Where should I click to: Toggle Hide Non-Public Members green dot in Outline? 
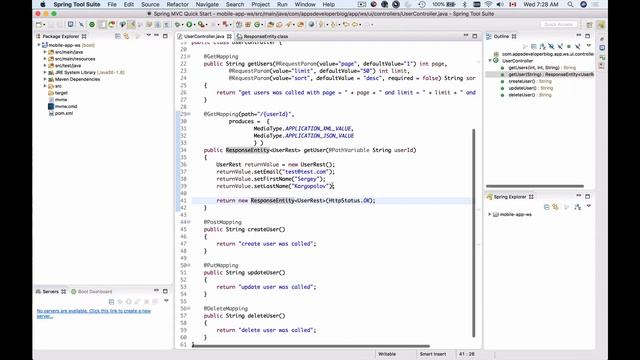click(569, 46)
